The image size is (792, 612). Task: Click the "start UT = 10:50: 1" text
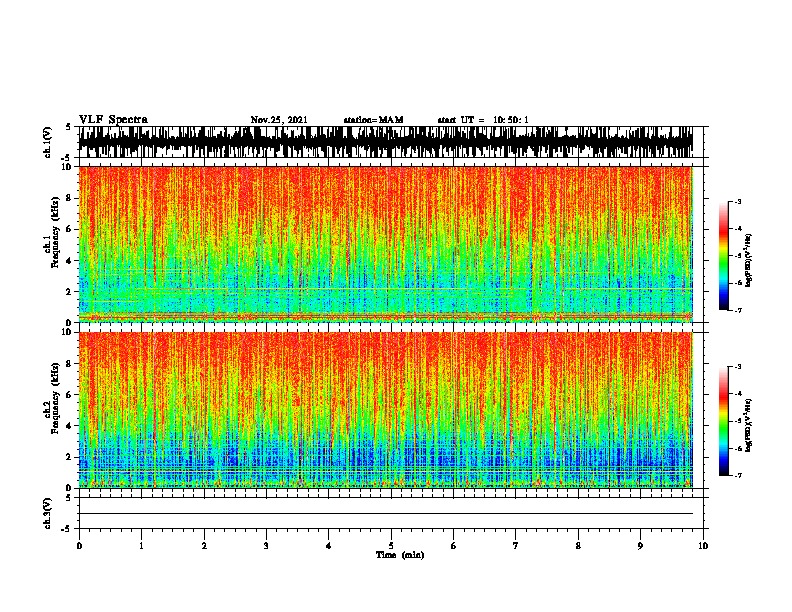coord(483,120)
